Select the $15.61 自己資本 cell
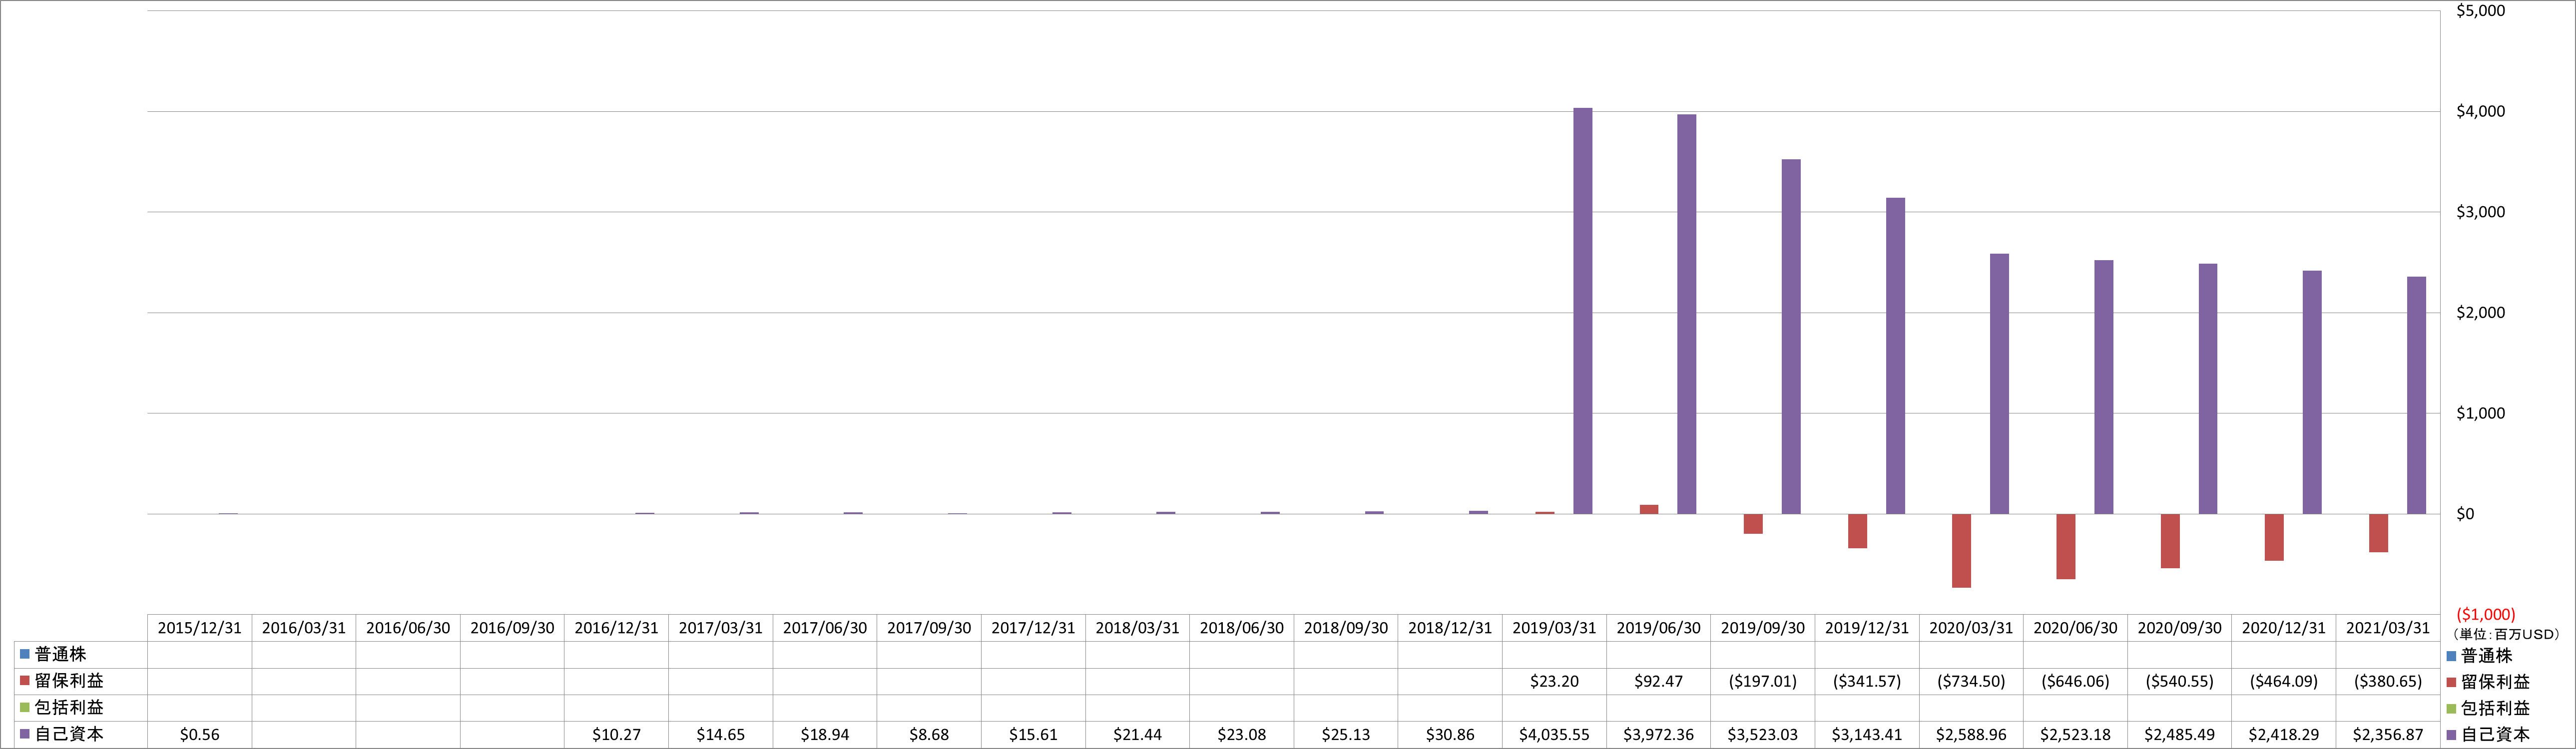The image size is (2576, 749). point(1033,735)
